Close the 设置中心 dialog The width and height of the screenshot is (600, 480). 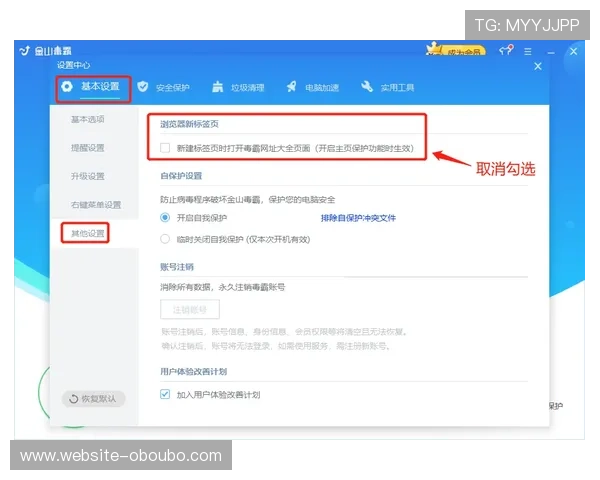538,66
